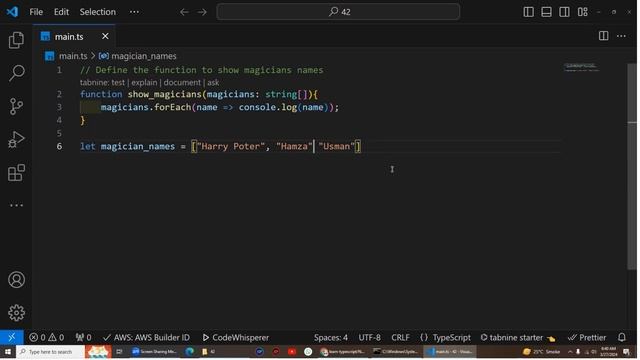Change indentation via Spaces: 4
Image resolution: width=640 pixels, height=360 pixels.
331,338
